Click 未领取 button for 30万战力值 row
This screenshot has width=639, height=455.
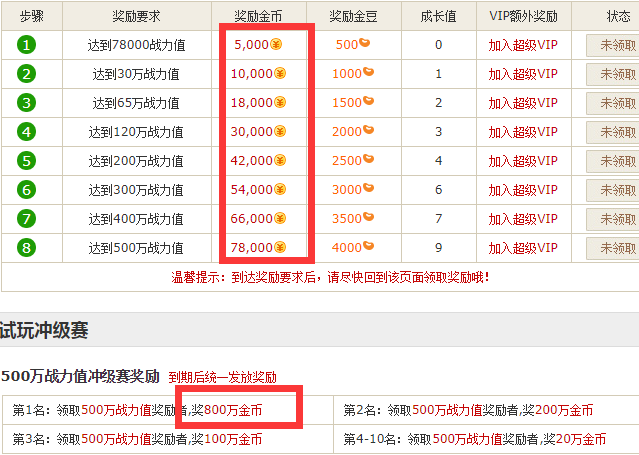[613, 74]
